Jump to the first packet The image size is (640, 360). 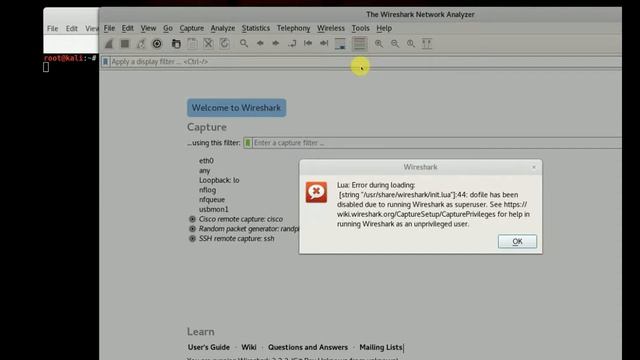[x=308, y=44]
